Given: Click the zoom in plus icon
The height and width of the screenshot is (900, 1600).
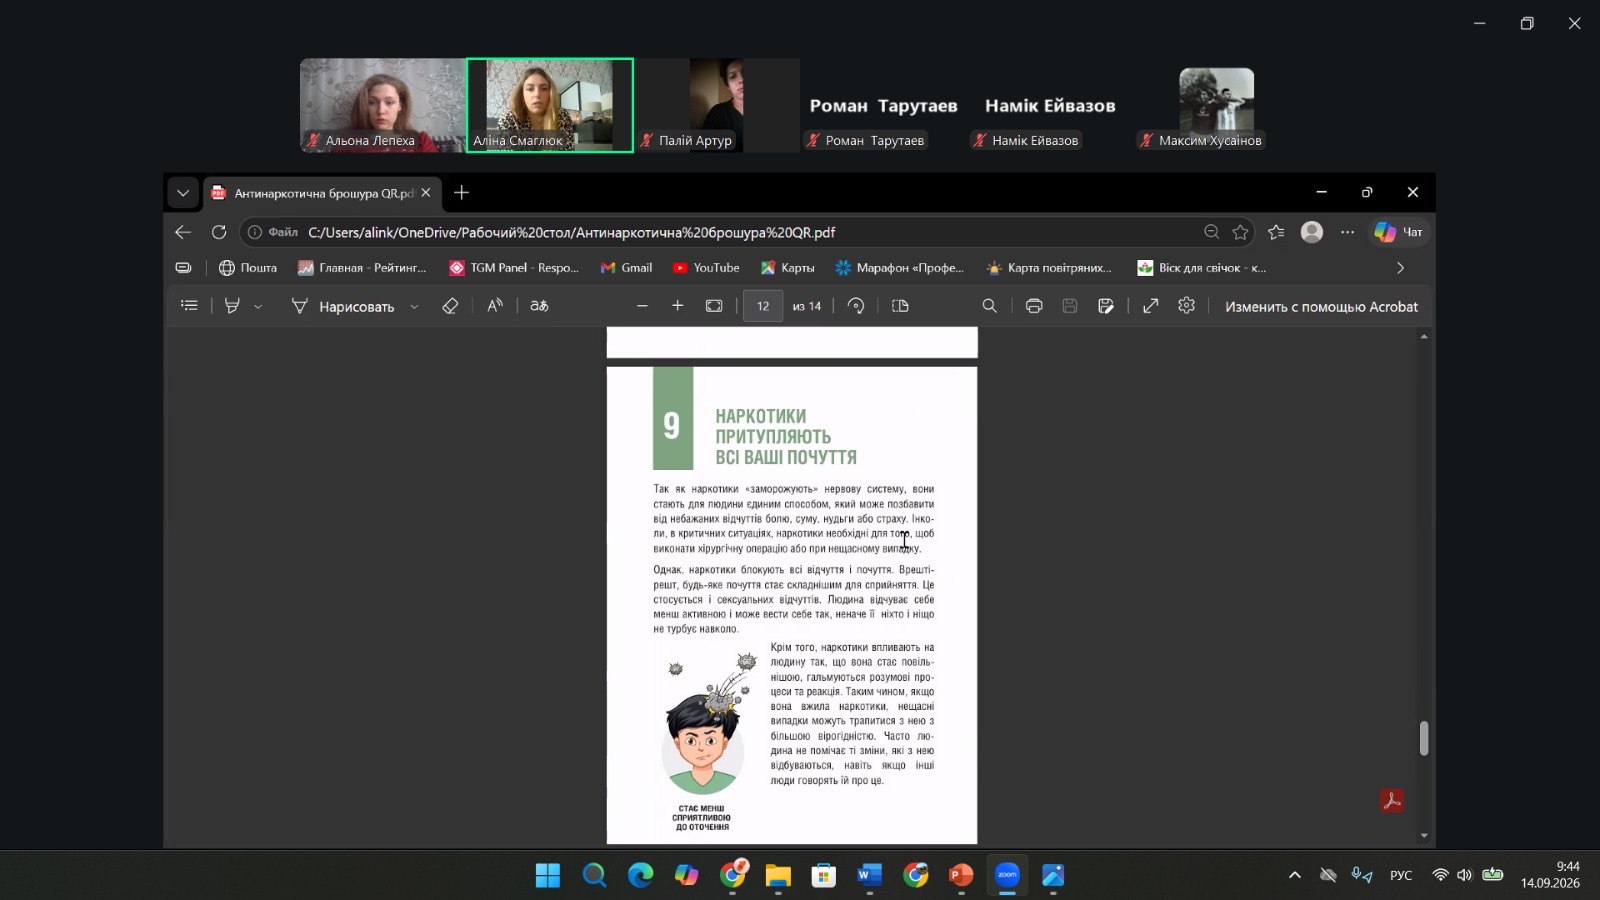Looking at the screenshot, I should click(677, 306).
